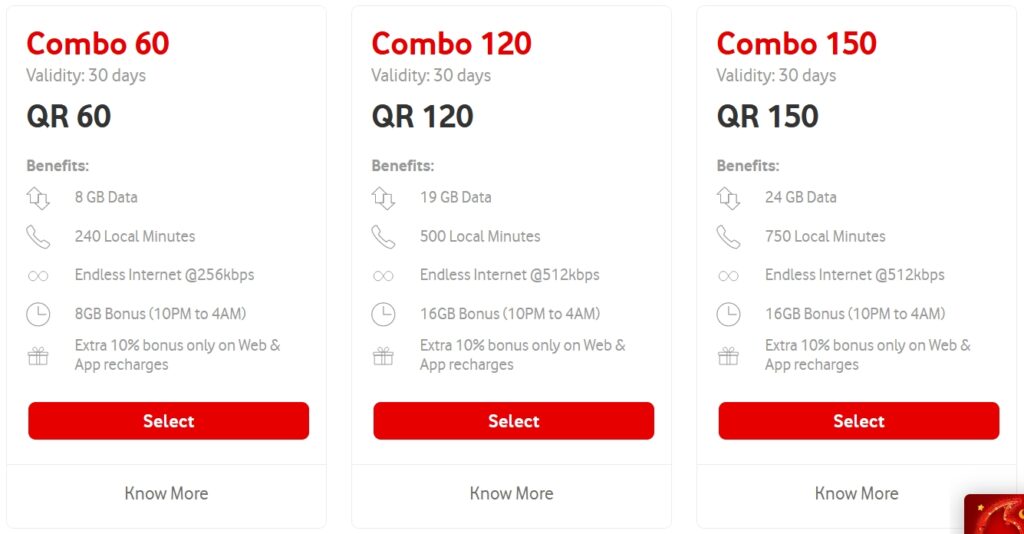This screenshot has height=534, width=1024.
Task: Click the infinity icon in Combo 60
Action: (38, 276)
